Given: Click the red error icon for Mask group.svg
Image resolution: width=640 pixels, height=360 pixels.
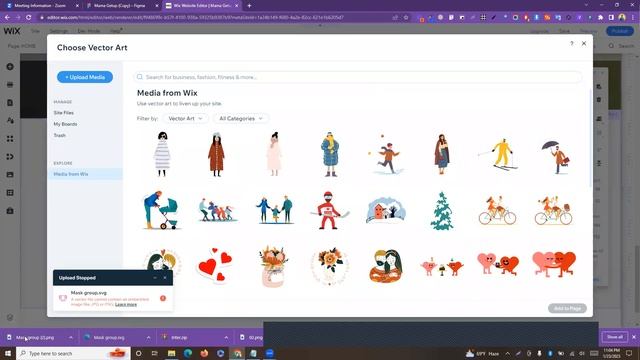Looking at the screenshot, I should [163, 298].
